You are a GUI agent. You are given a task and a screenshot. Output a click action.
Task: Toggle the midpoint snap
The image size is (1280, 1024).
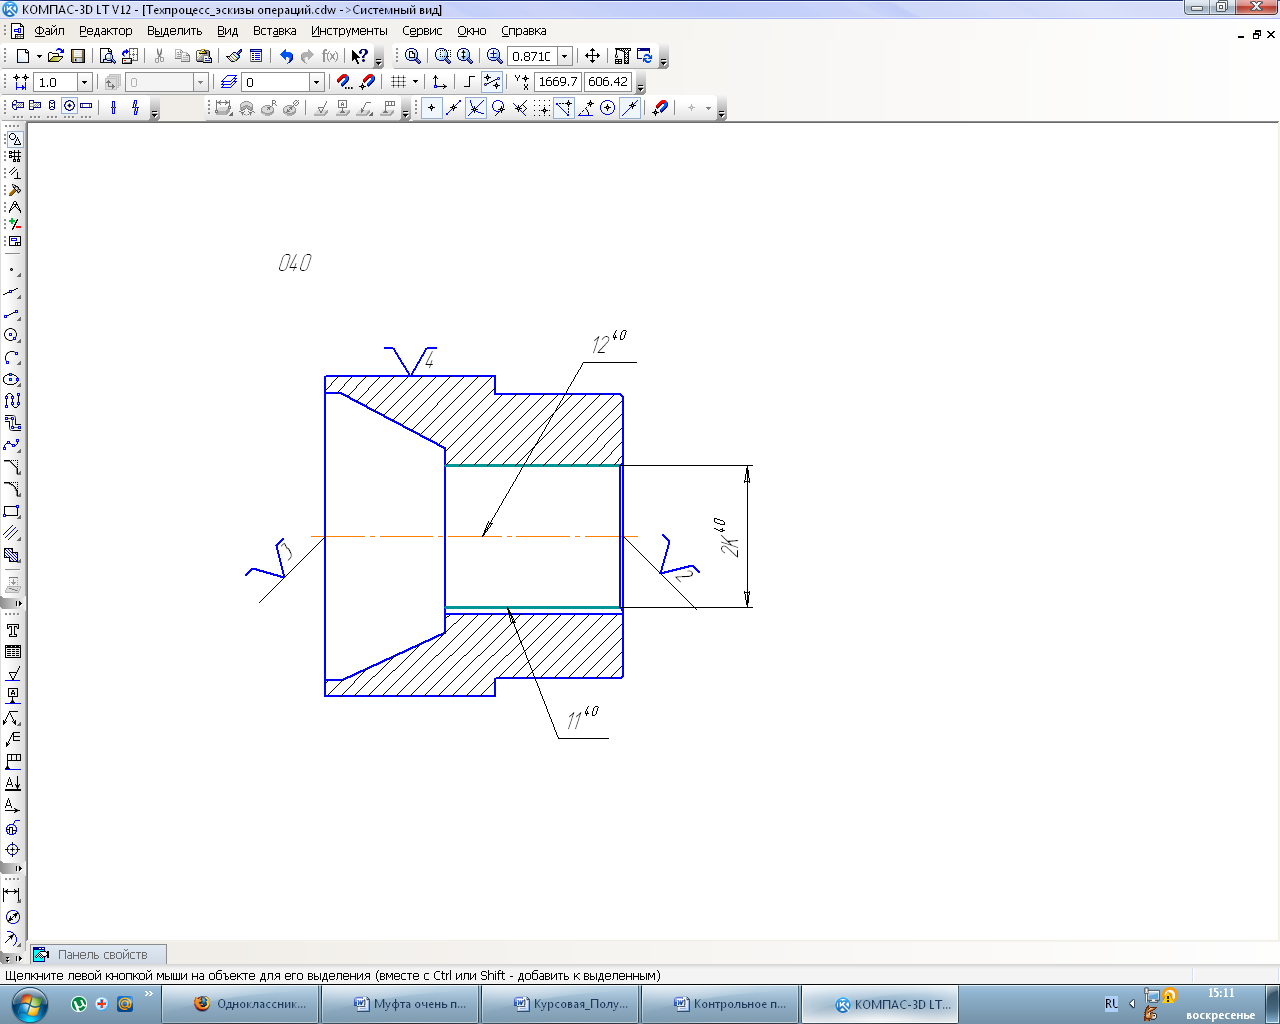[454, 108]
